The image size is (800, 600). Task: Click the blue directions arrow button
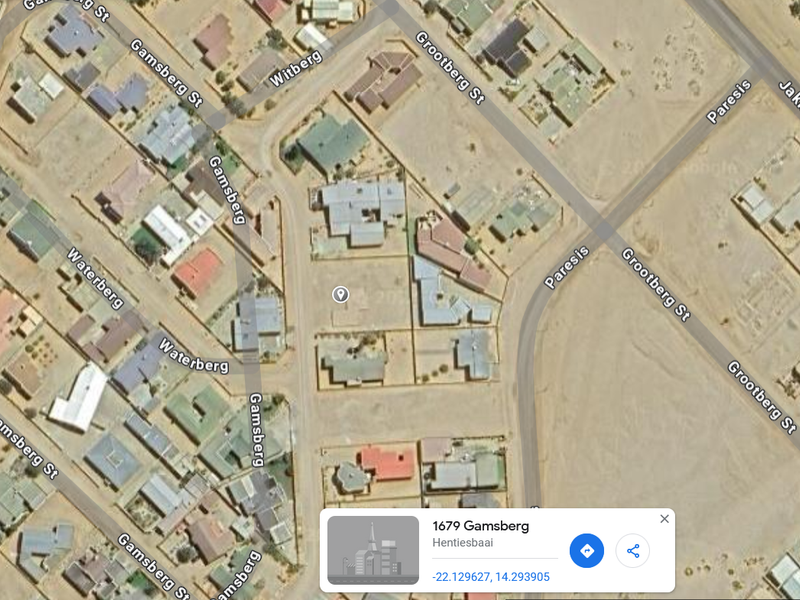click(x=586, y=551)
